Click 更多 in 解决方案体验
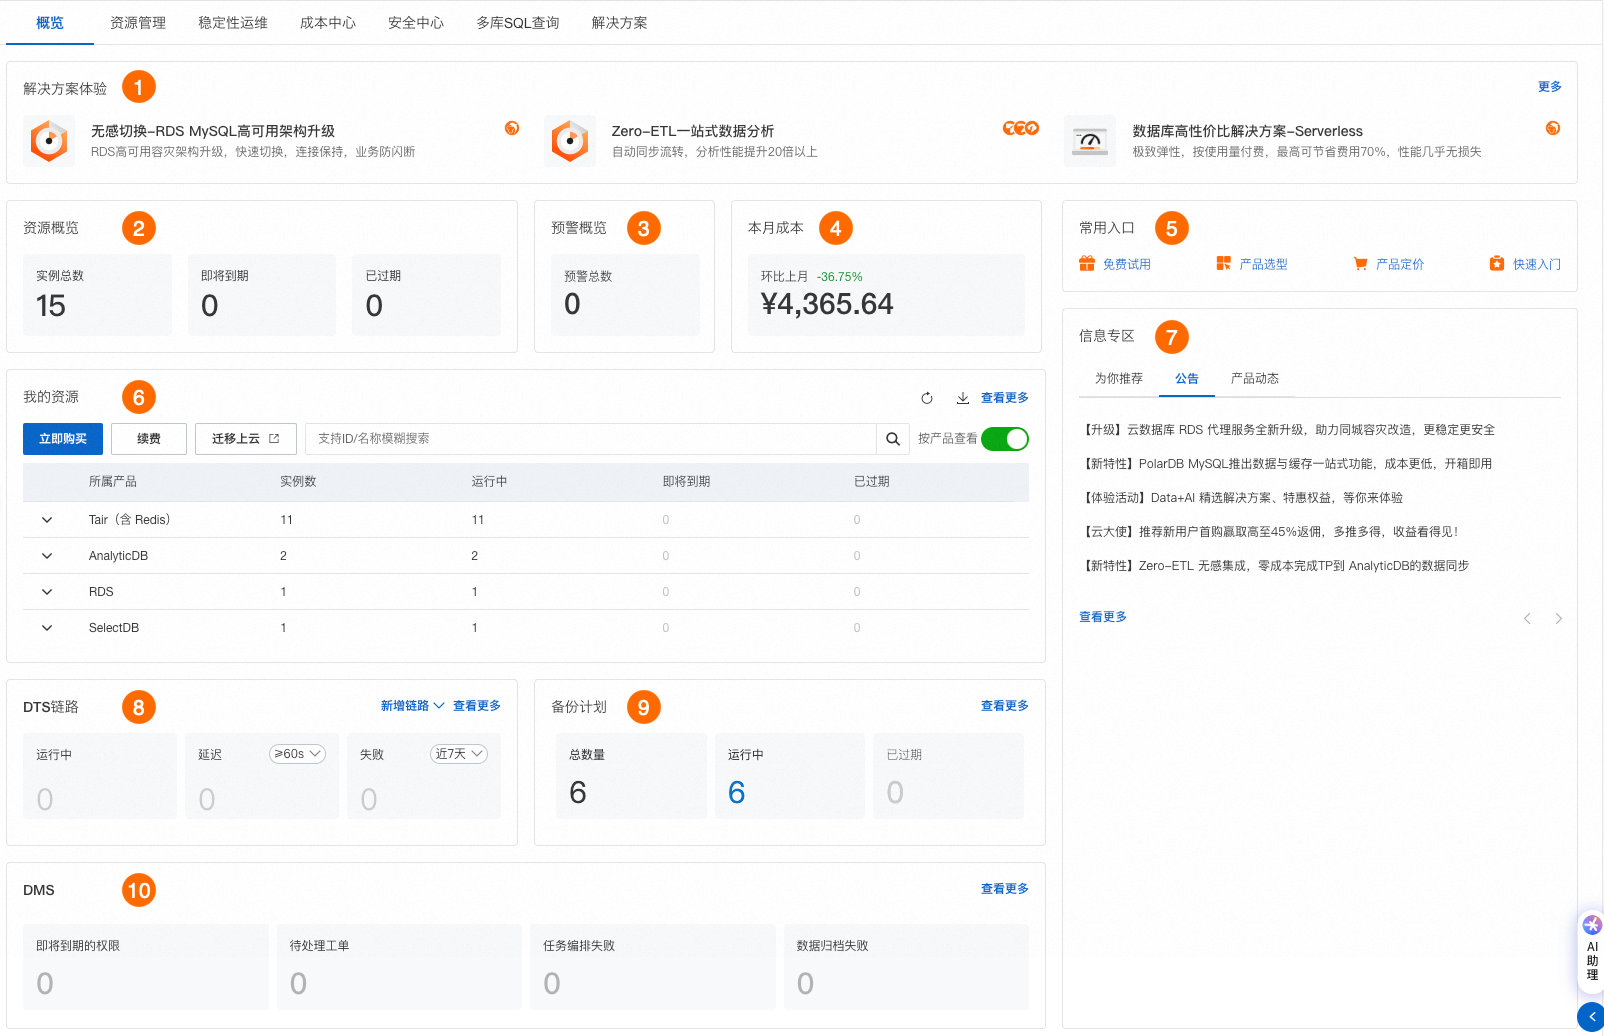The width and height of the screenshot is (1604, 1036). pyautogui.click(x=1550, y=87)
